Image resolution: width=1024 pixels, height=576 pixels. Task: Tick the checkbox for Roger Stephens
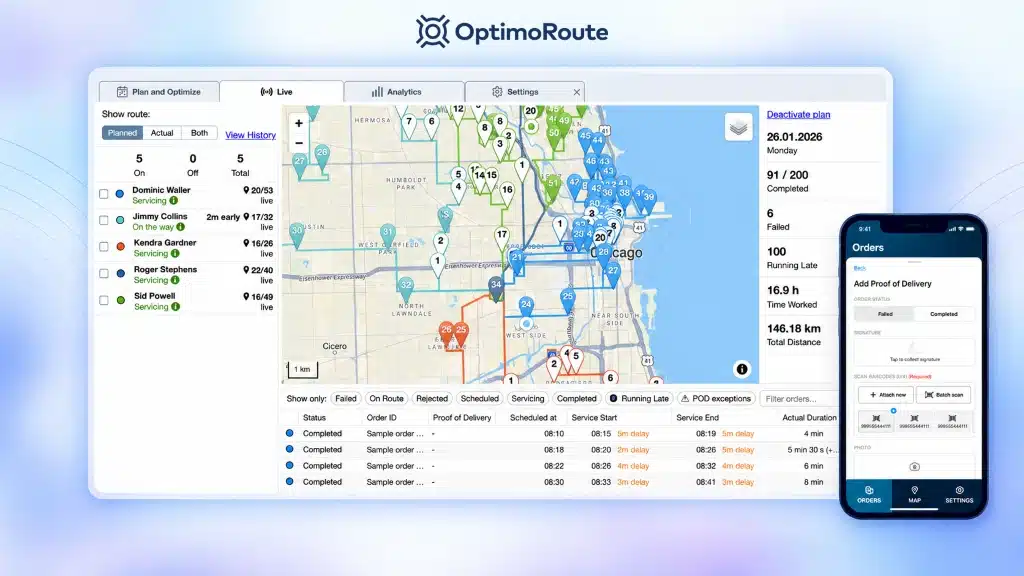coord(104,274)
